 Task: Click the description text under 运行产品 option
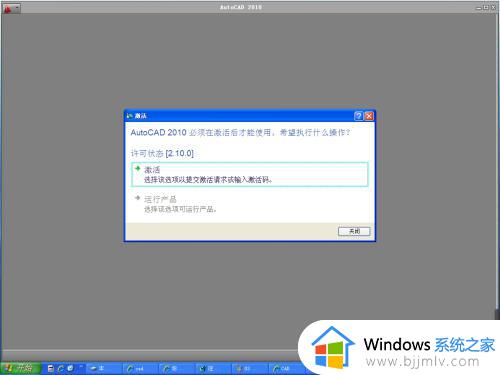tap(180, 209)
